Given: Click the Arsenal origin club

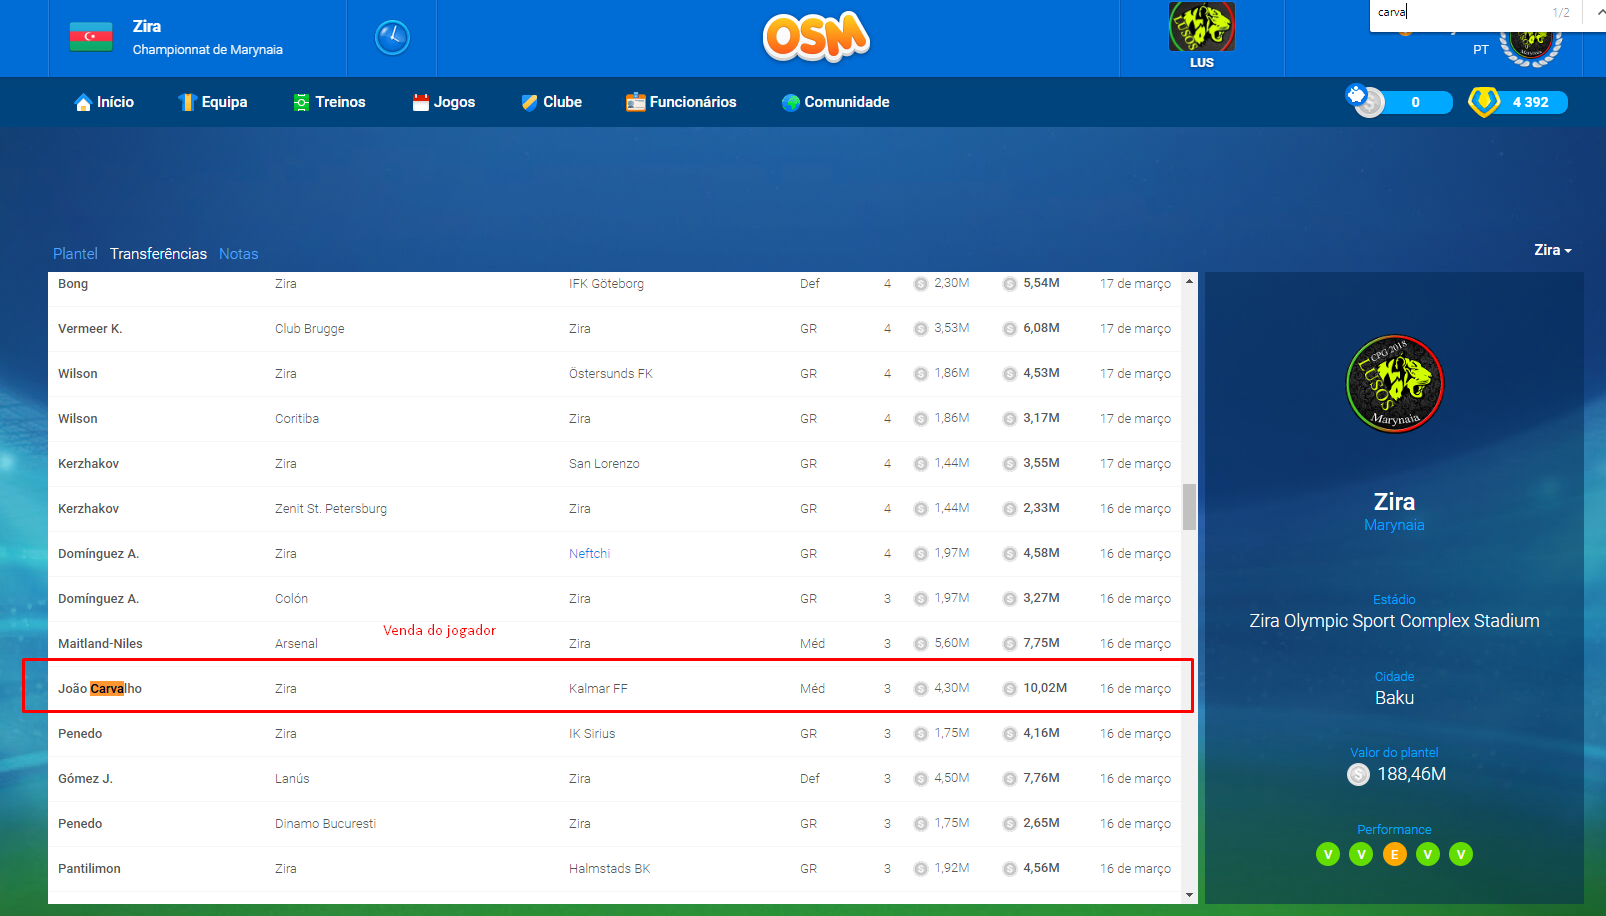Looking at the screenshot, I should (x=296, y=643).
